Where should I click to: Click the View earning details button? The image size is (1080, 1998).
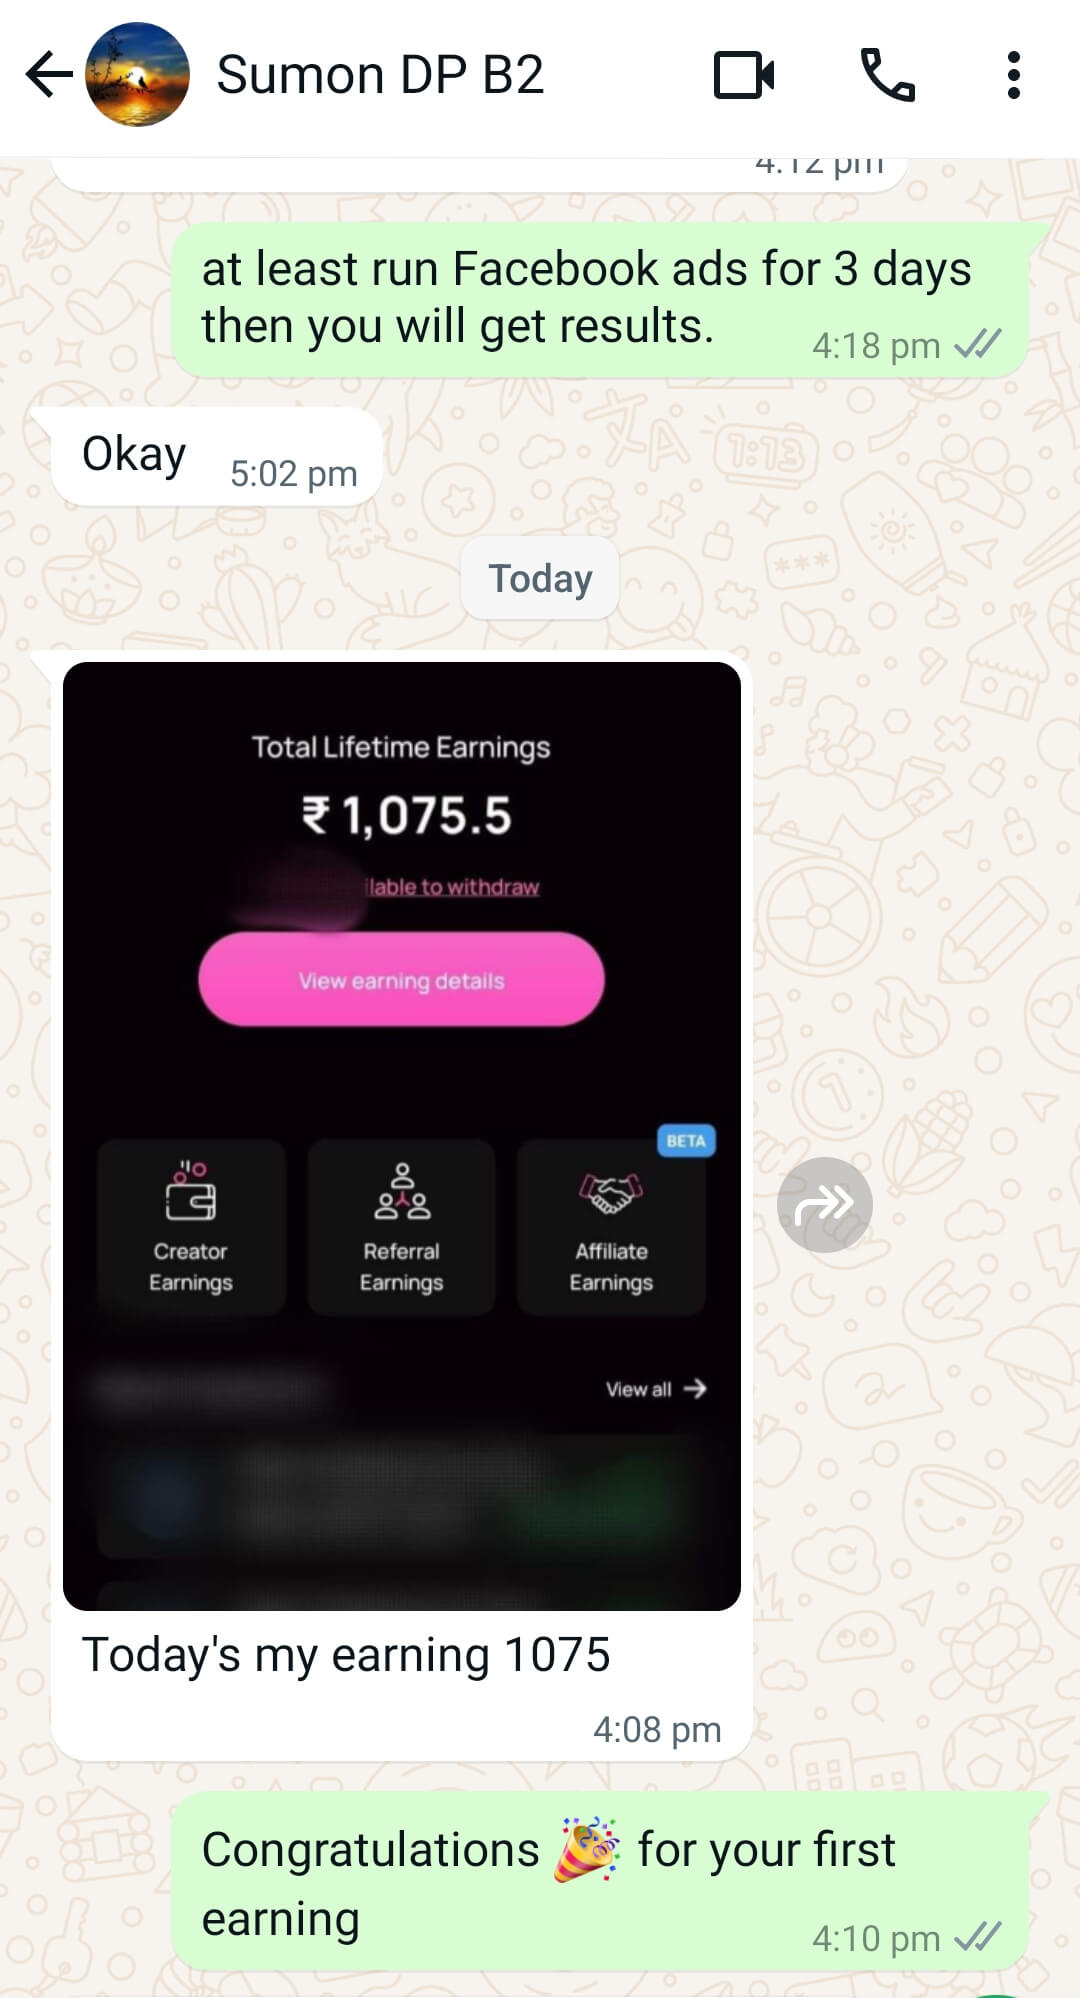401,979
